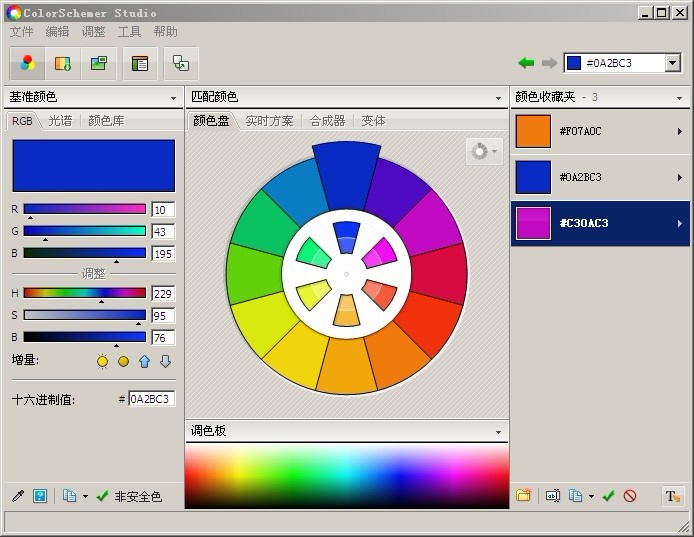Expand the 调色板 panel menu arrow
Image resolution: width=694 pixels, height=537 pixels.
(498, 432)
